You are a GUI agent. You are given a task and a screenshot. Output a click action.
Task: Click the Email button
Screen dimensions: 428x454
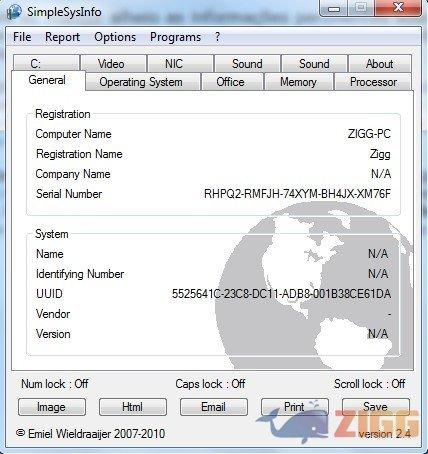(x=214, y=407)
